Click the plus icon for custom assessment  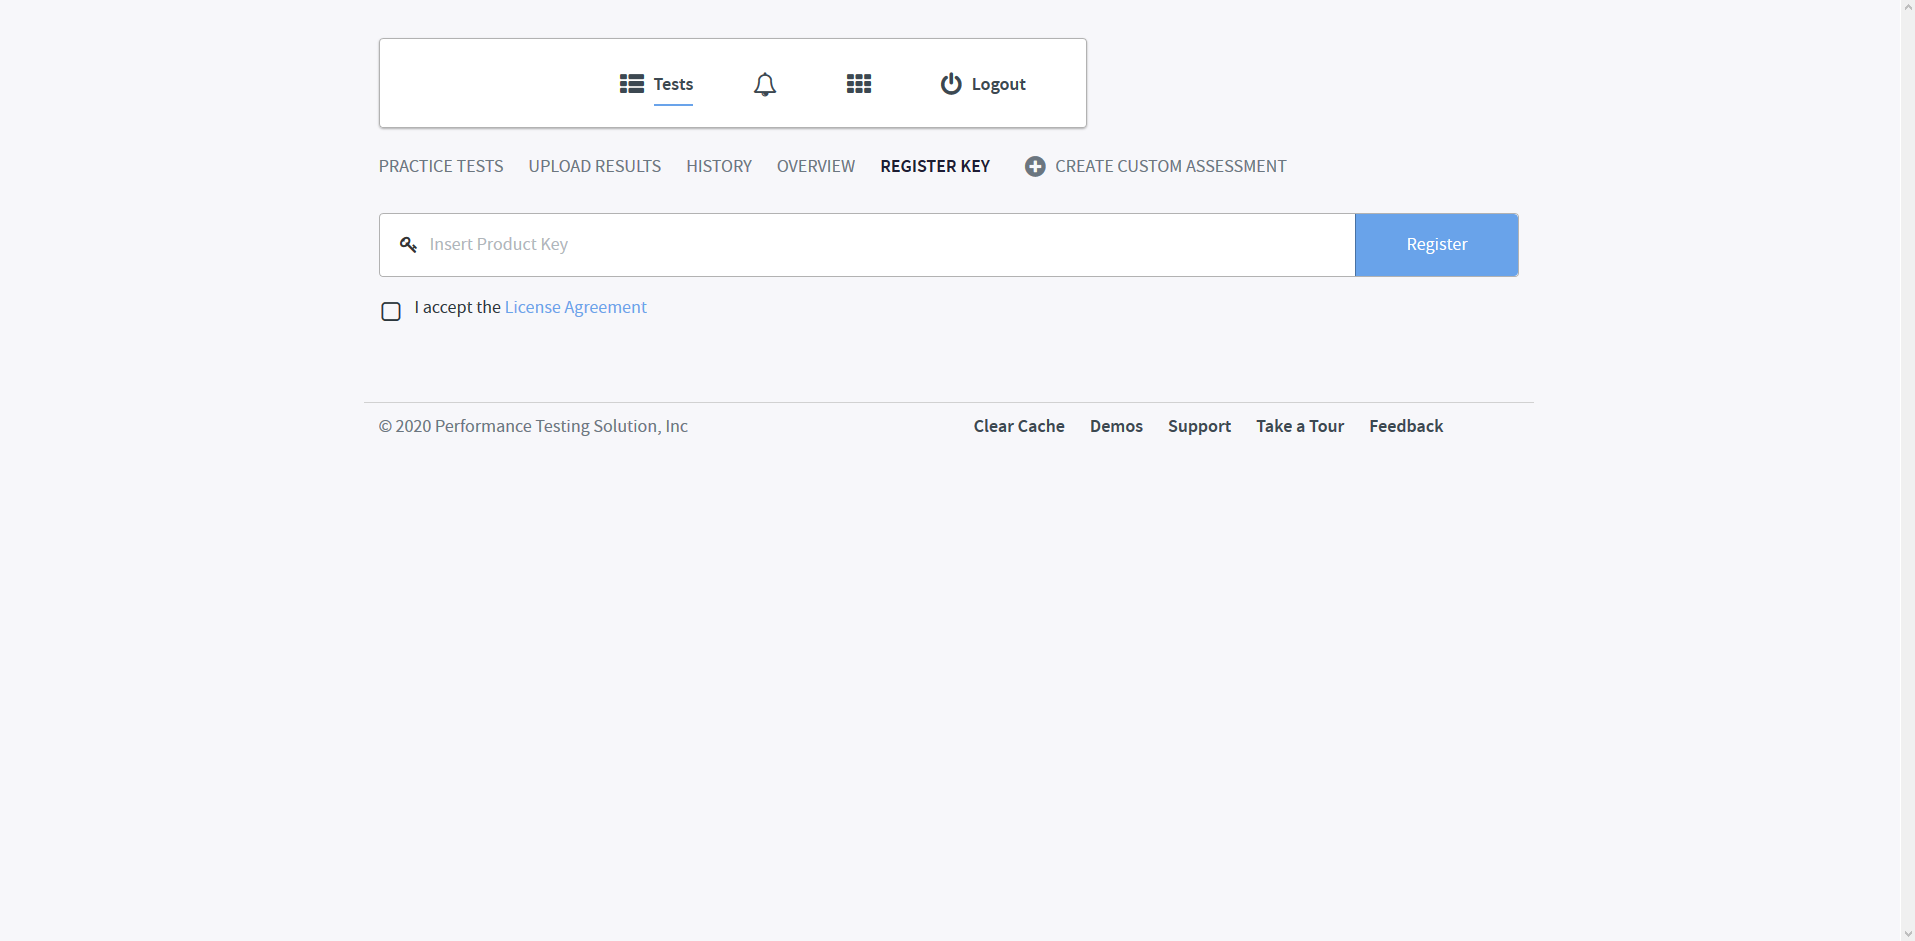pyautogui.click(x=1035, y=167)
